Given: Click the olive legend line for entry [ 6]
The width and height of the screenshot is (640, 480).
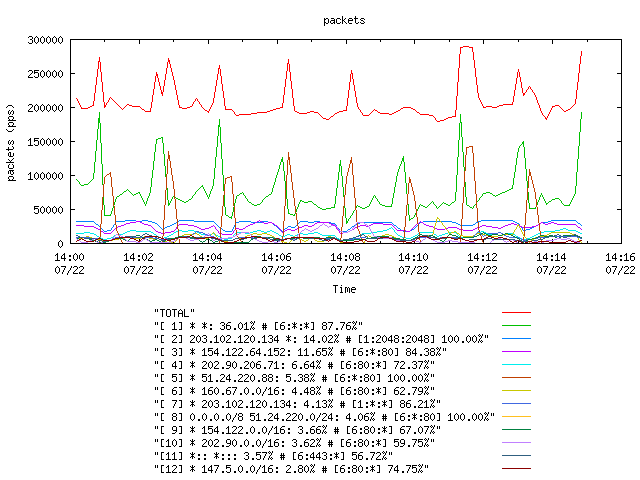Looking at the screenshot, I should 516,391.
